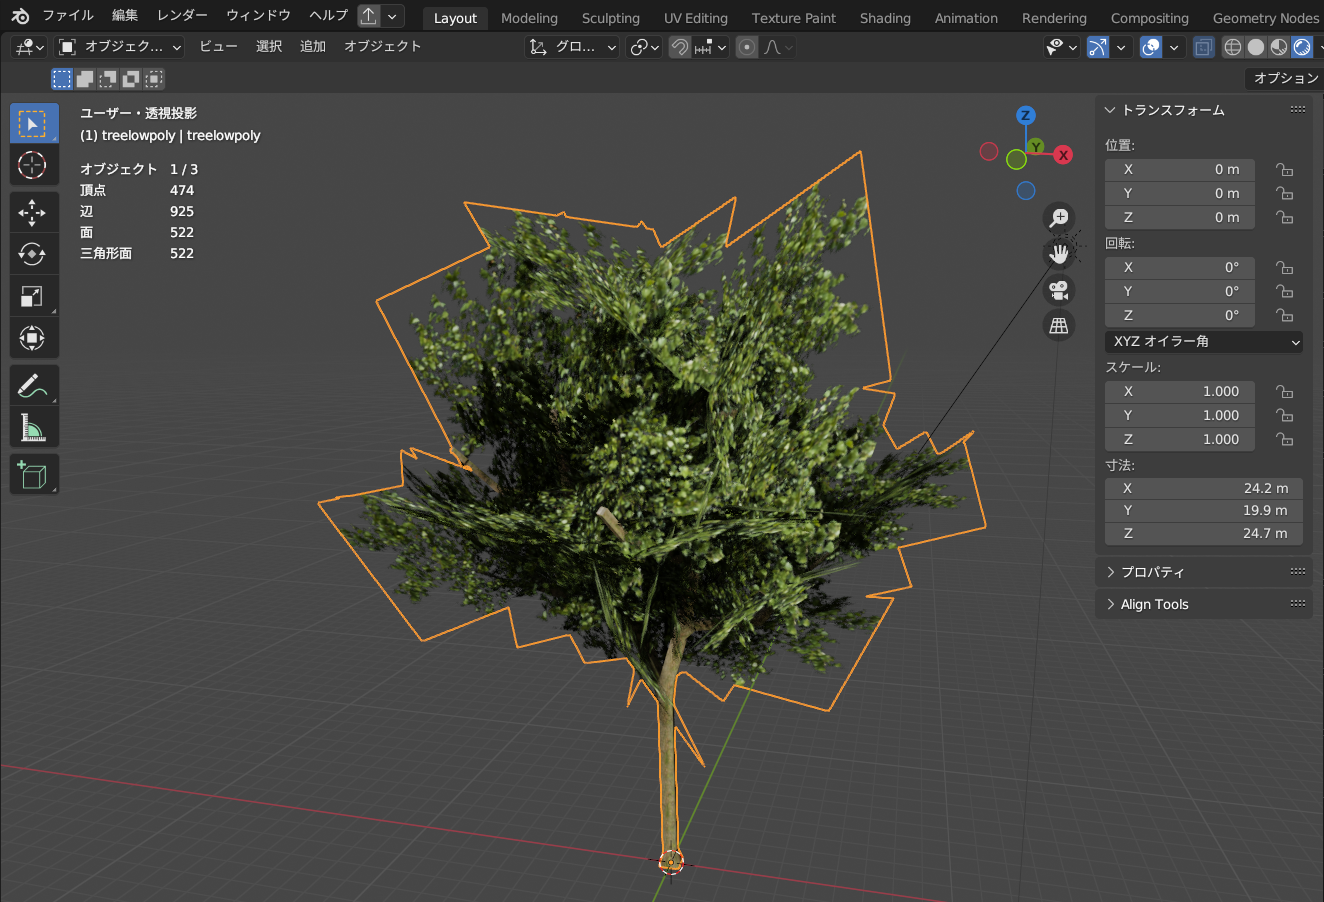Click the オプション button

(1283, 78)
